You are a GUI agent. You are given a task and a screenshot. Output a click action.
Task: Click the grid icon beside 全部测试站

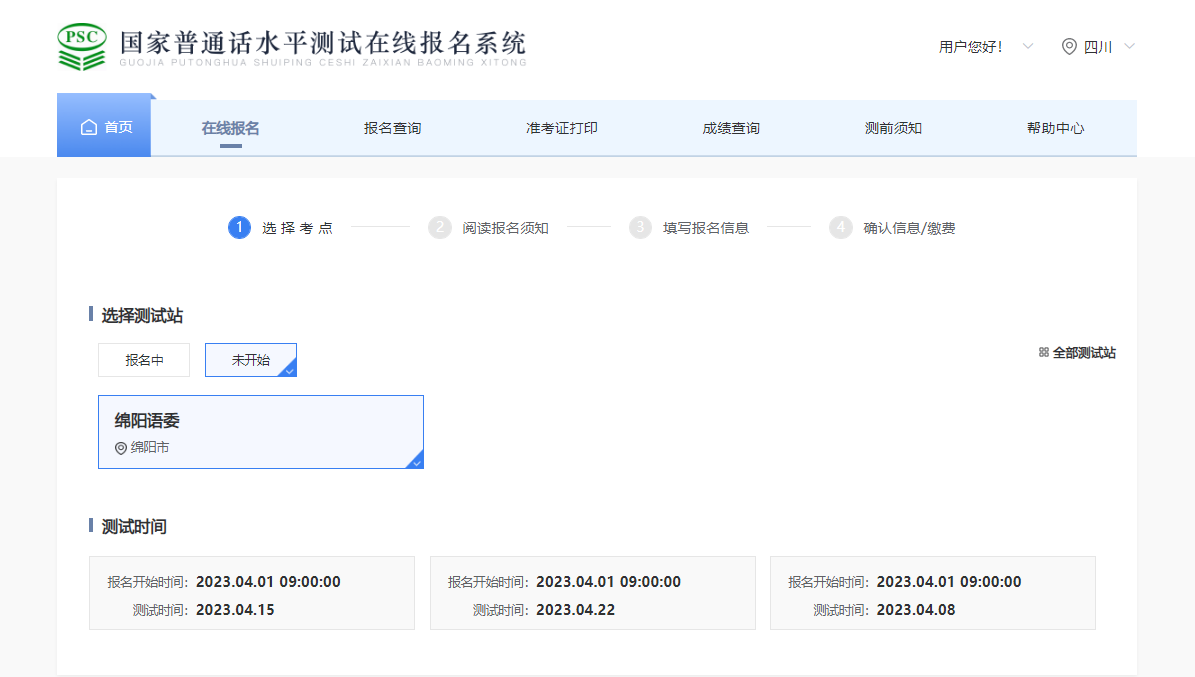coord(1043,353)
